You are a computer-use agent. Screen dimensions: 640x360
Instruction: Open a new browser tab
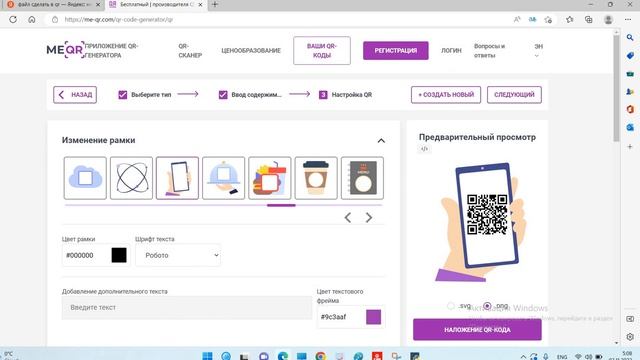click(x=215, y=4)
